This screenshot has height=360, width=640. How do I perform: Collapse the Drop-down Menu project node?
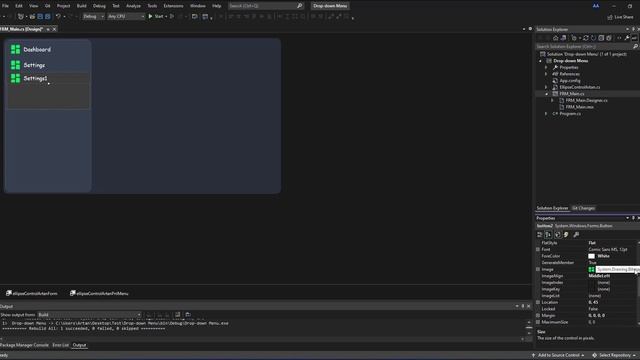[541, 61]
